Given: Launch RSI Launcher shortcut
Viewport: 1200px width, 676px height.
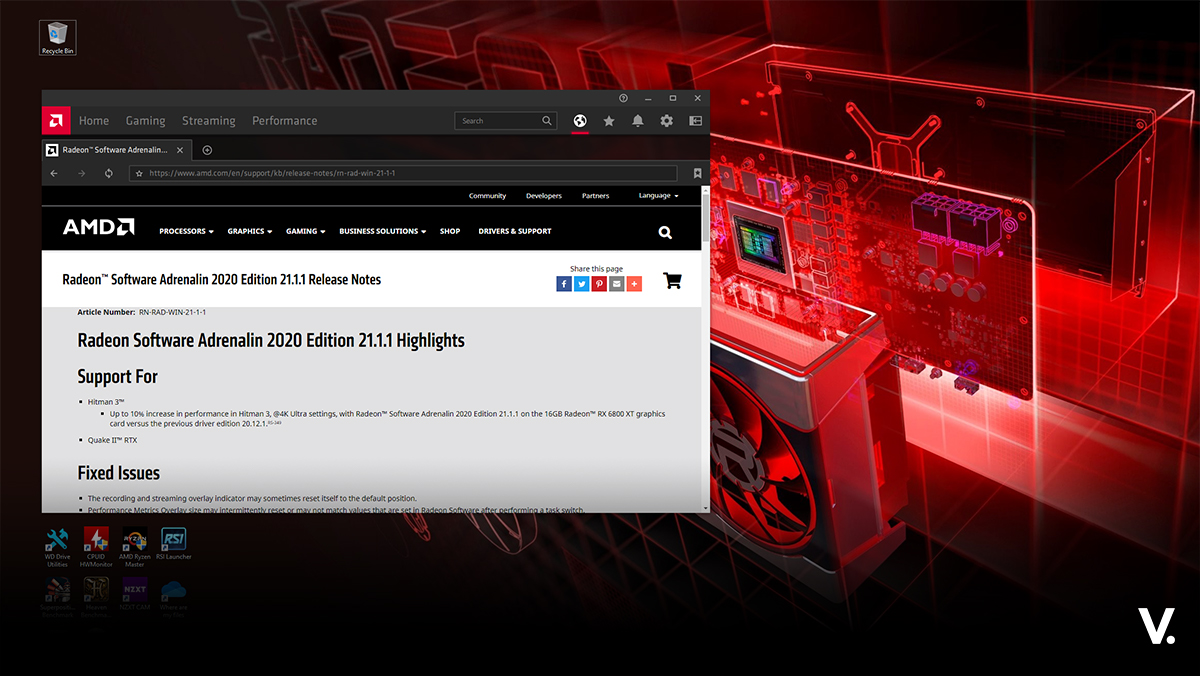Looking at the screenshot, I should tap(173, 544).
